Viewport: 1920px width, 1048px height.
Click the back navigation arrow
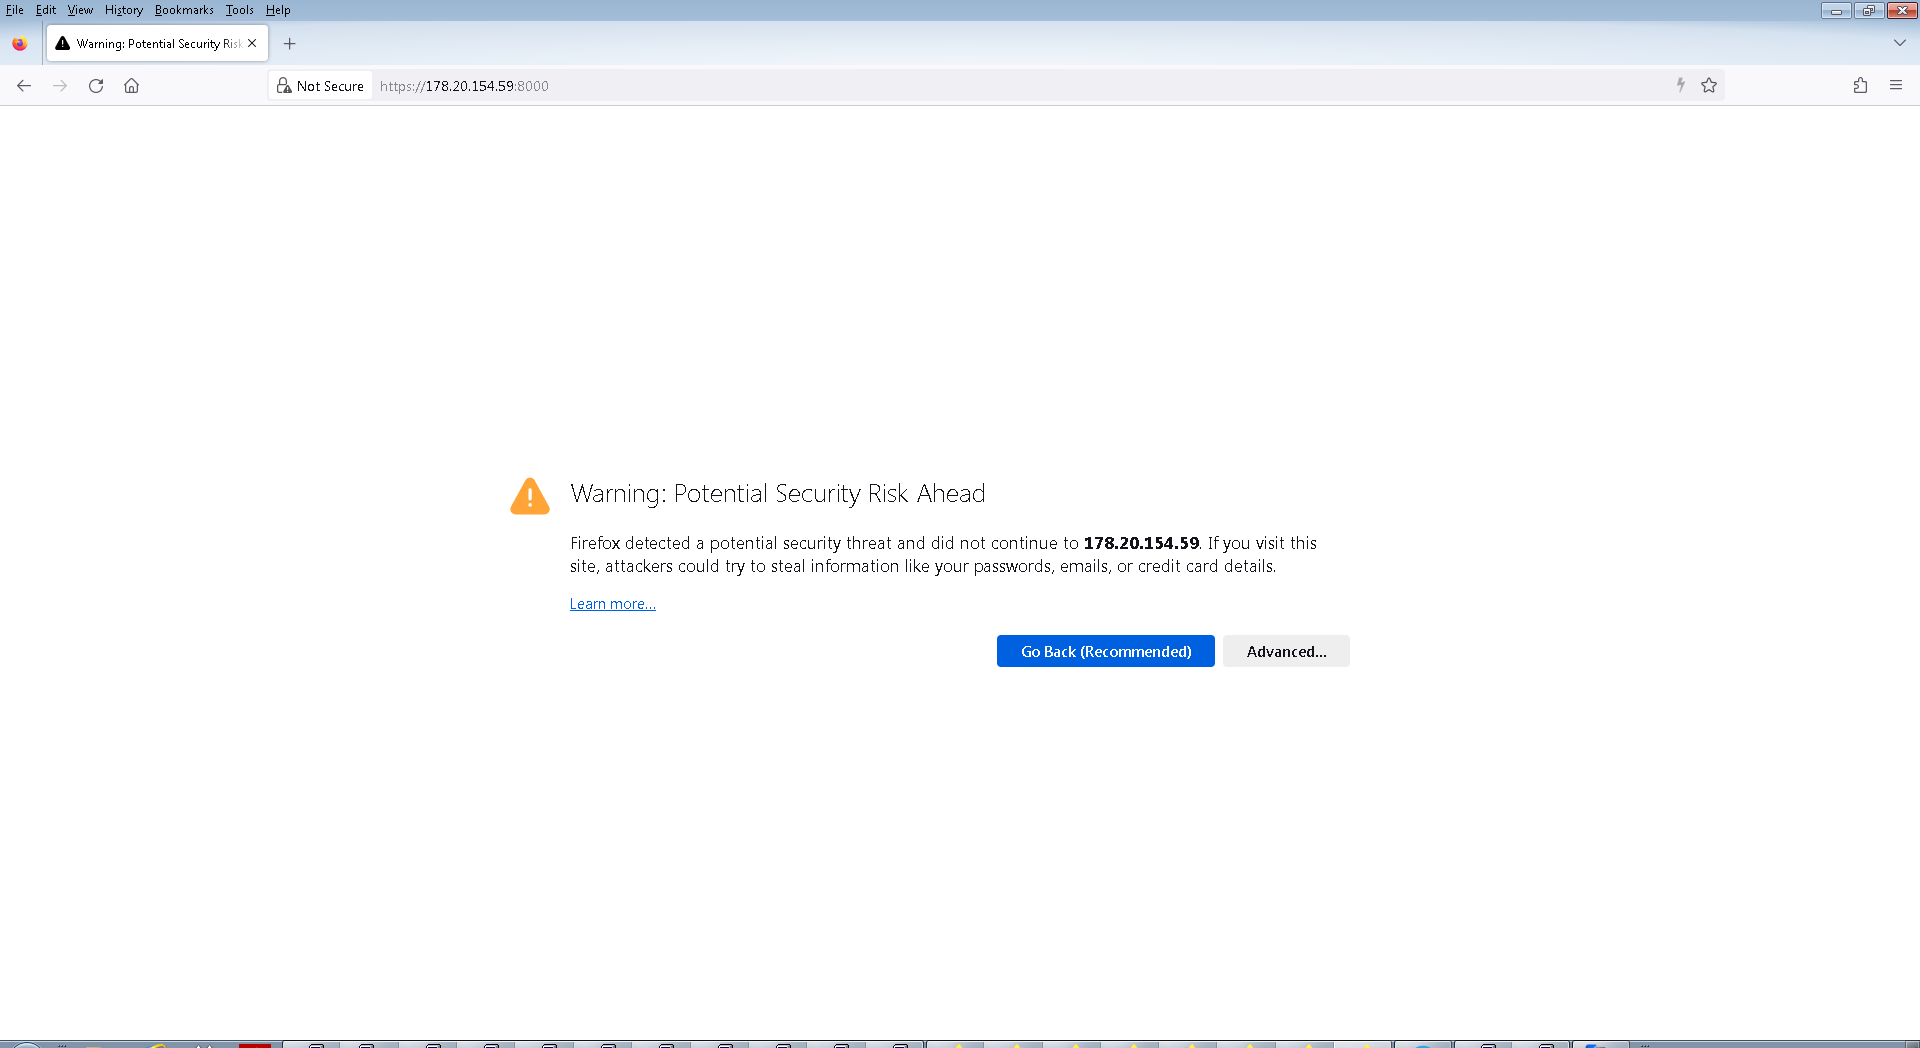point(24,86)
